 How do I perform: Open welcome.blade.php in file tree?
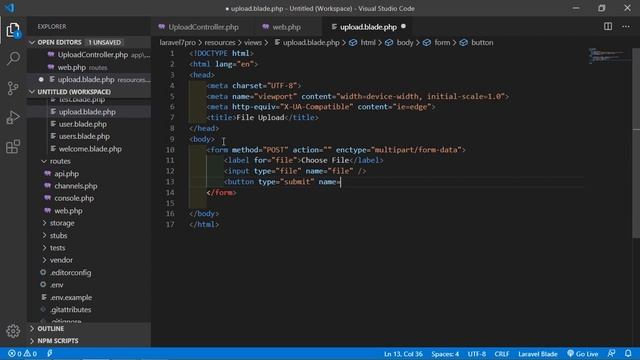pyautogui.click(x=89, y=149)
